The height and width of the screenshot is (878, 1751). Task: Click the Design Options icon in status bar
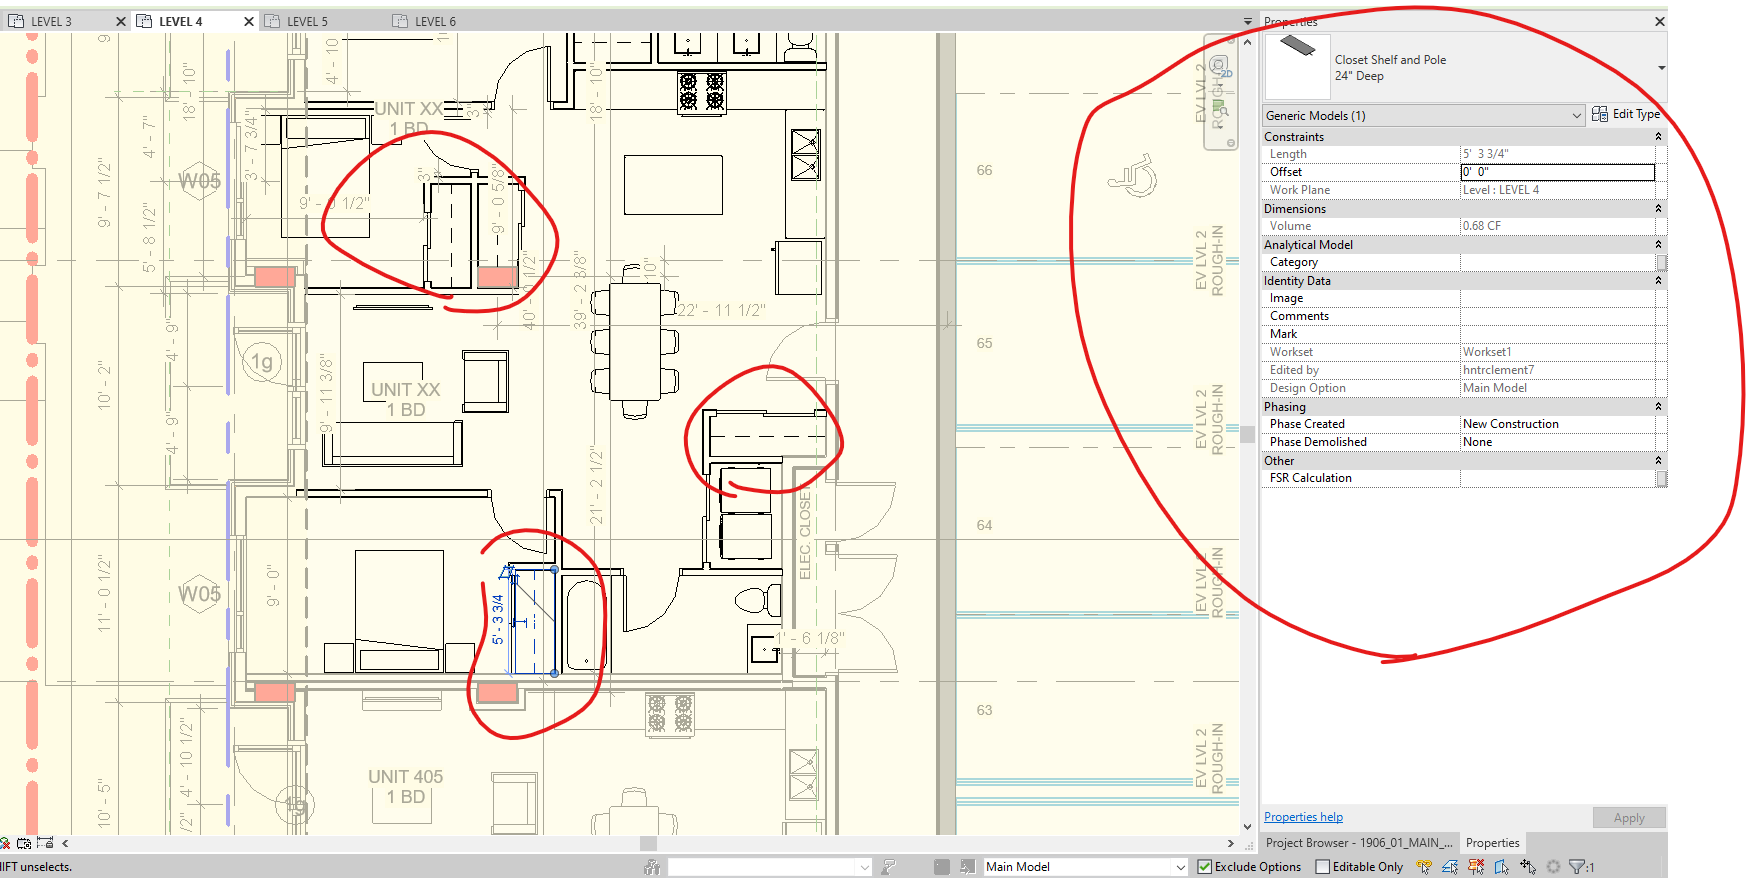942,867
